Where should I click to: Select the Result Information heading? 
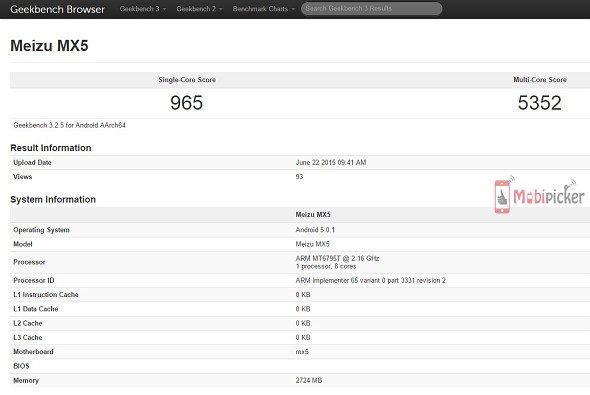point(51,148)
